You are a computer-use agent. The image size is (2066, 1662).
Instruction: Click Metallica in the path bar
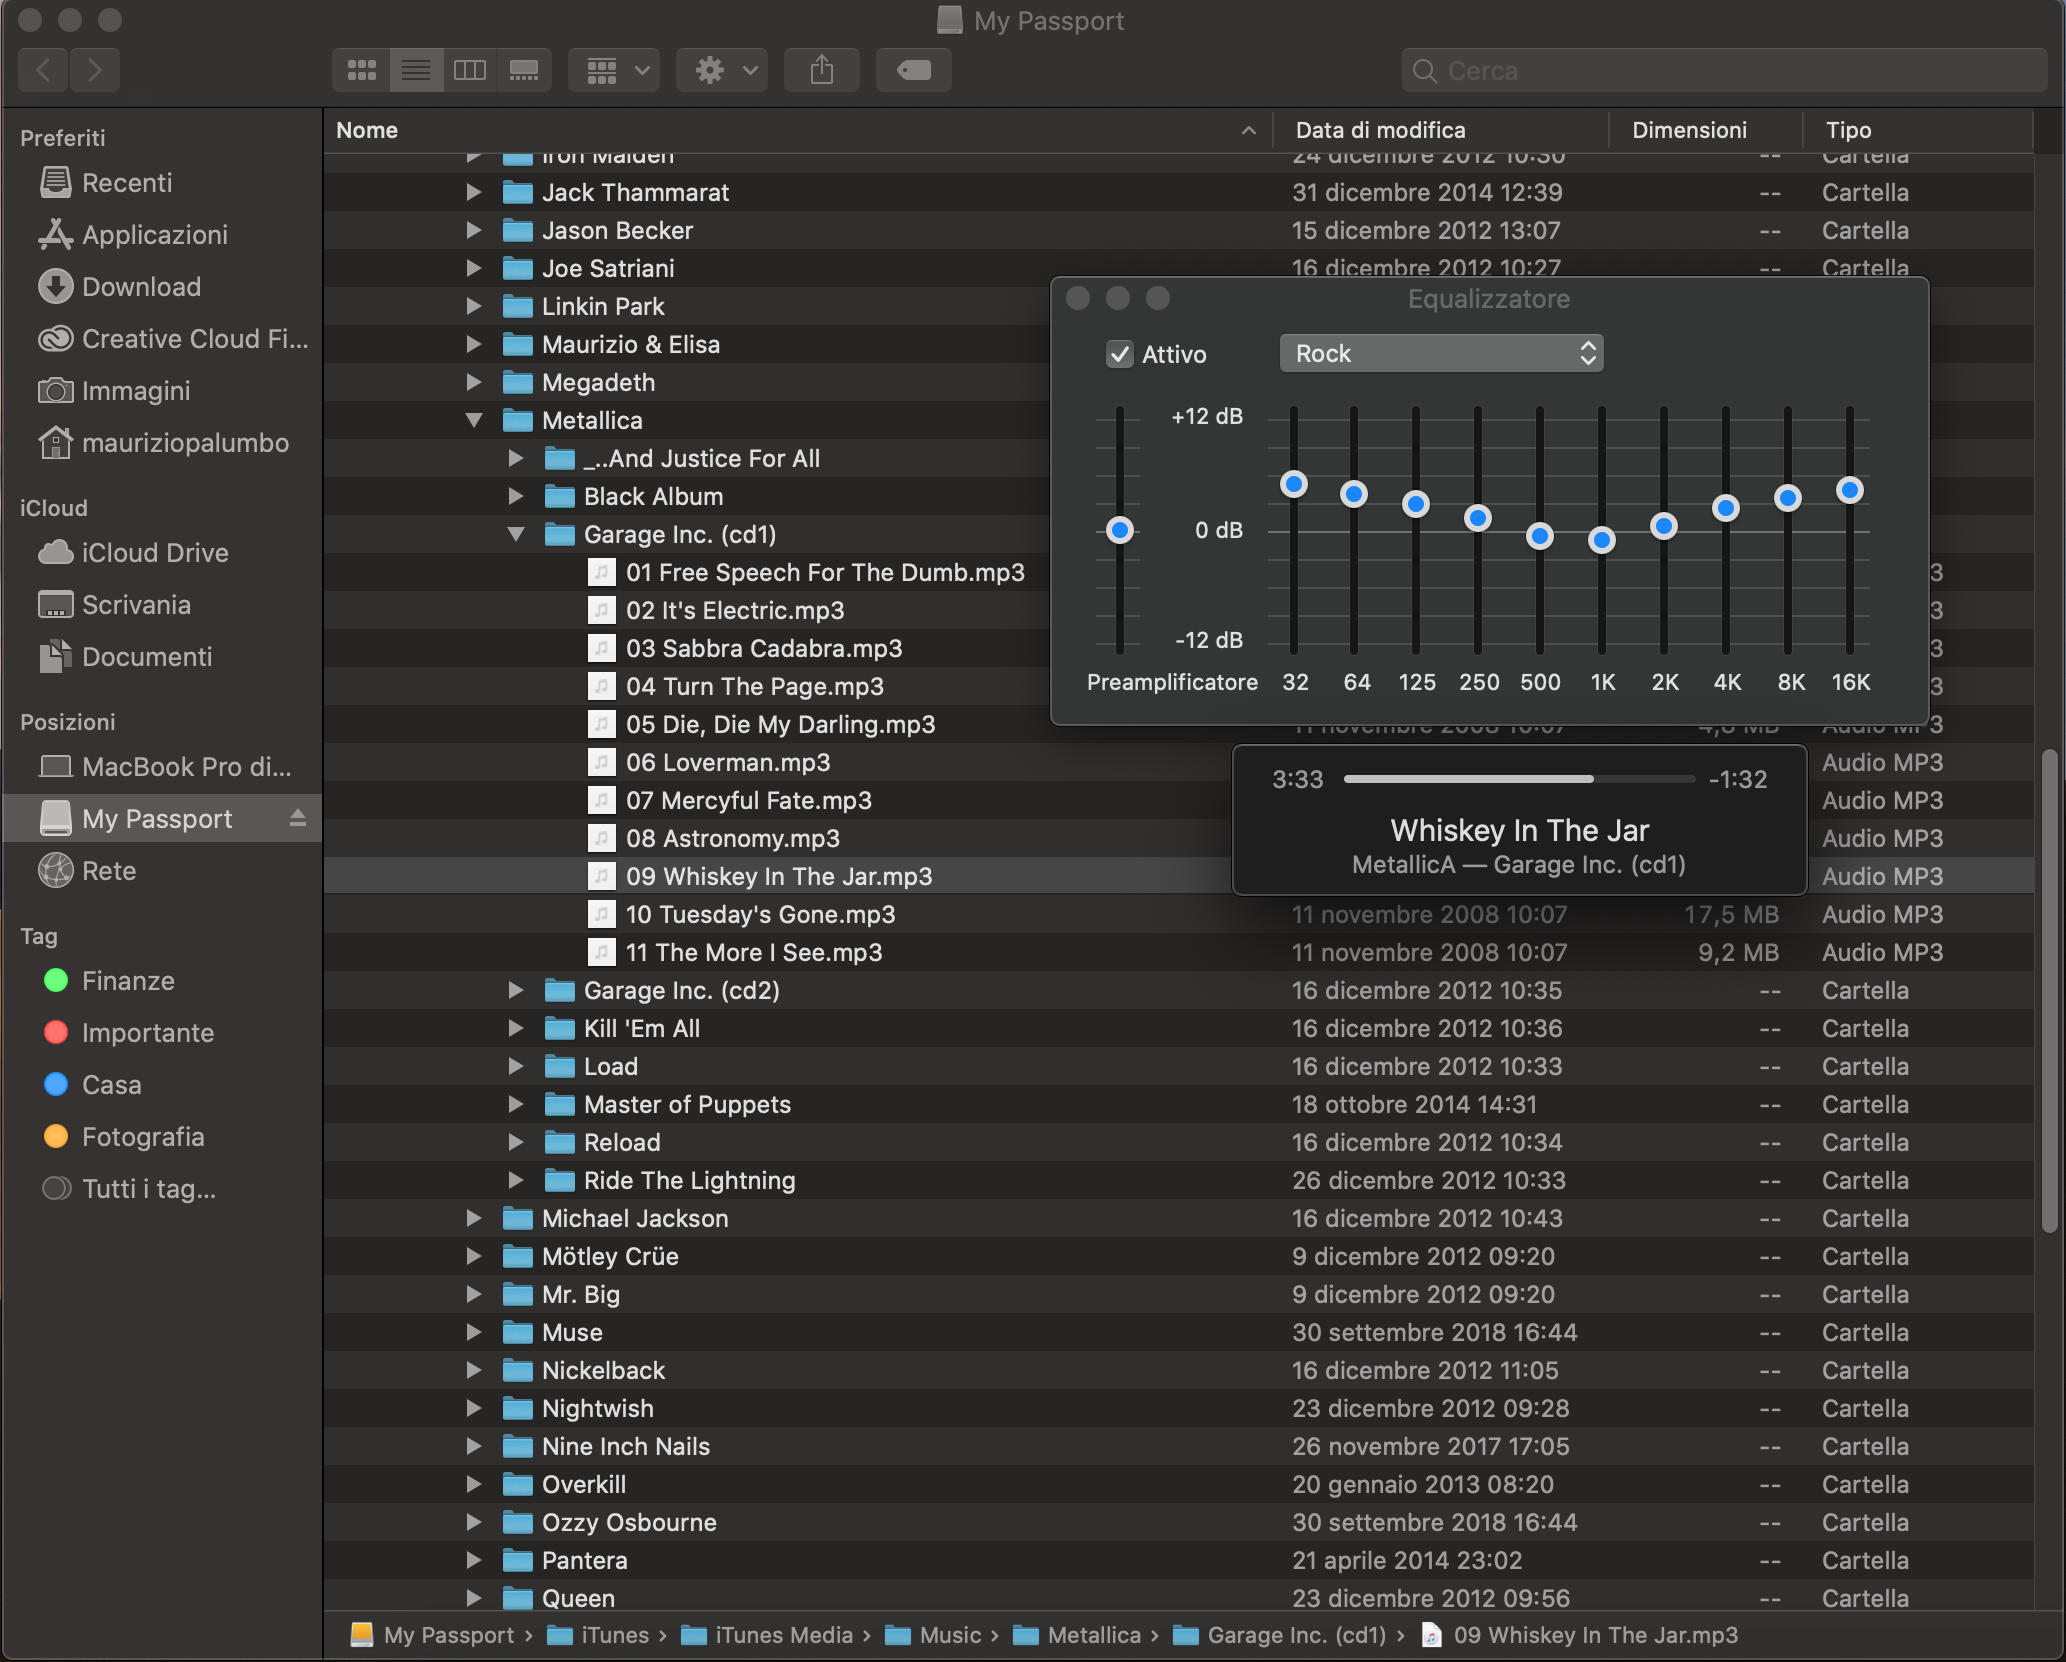[x=1077, y=1635]
